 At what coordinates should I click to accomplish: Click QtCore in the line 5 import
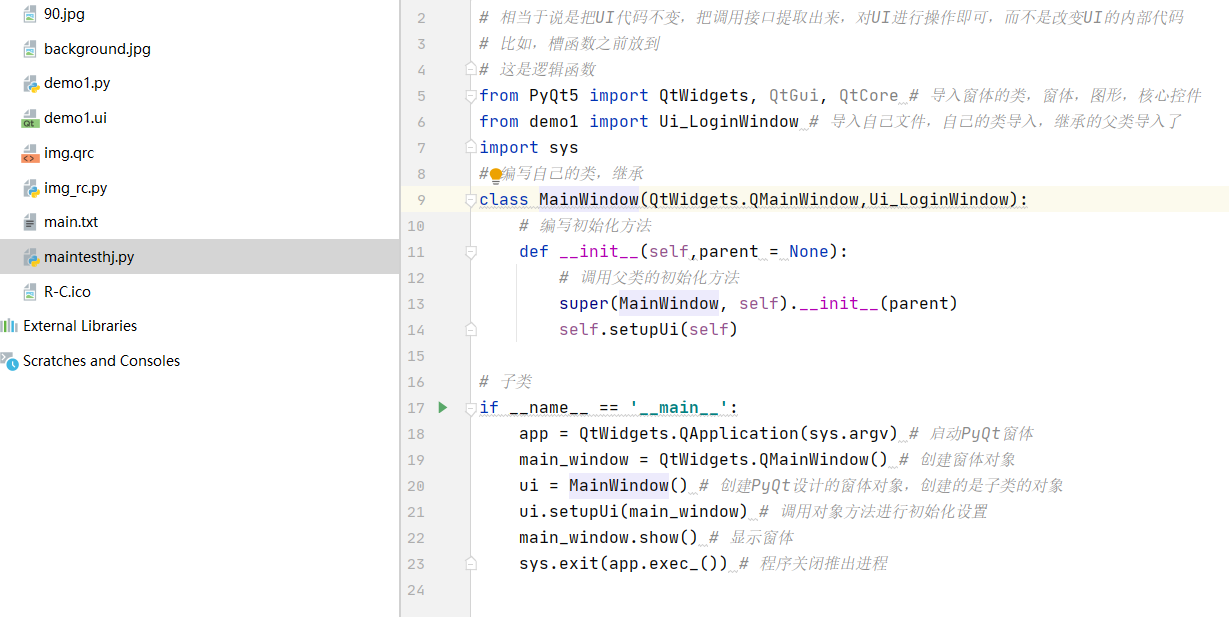869,96
